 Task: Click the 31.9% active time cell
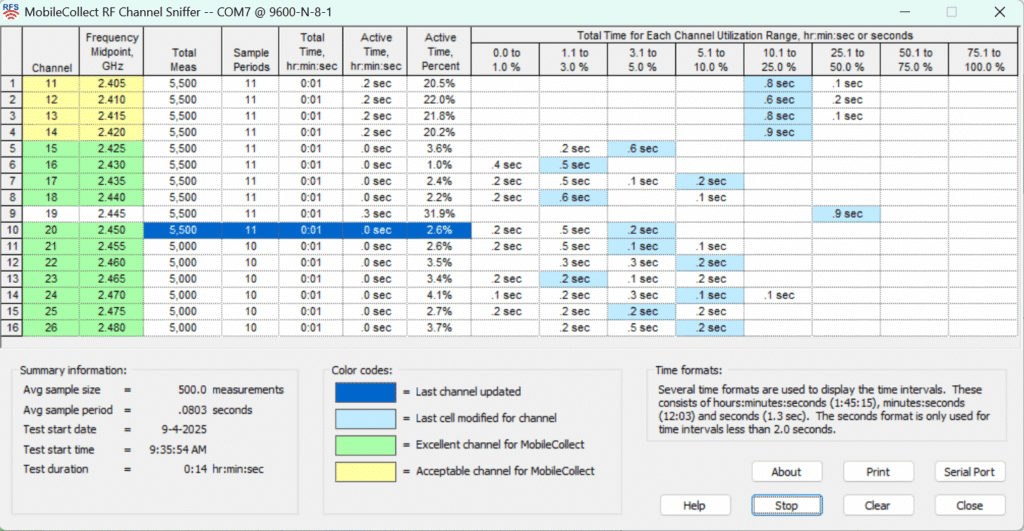[439, 214]
